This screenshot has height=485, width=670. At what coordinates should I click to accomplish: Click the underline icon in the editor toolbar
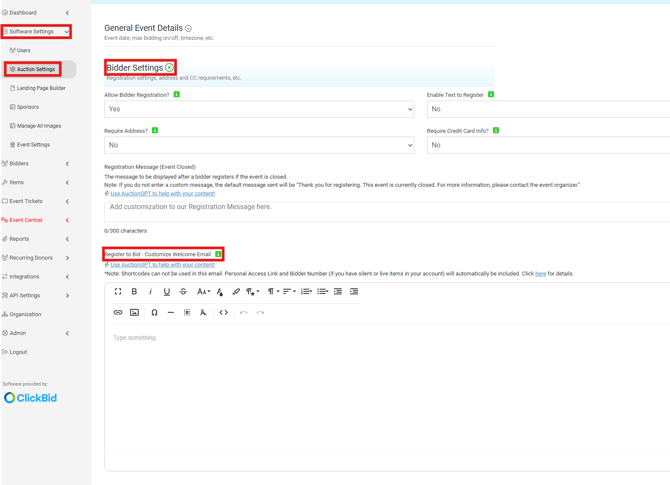click(167, 292)
